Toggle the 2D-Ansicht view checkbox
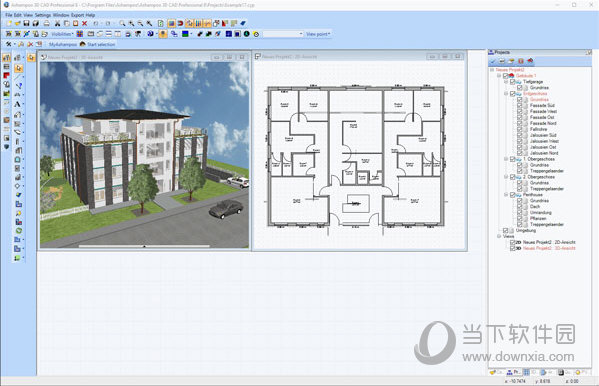This screenshot has height=386, width=599. tap(513, 242)
